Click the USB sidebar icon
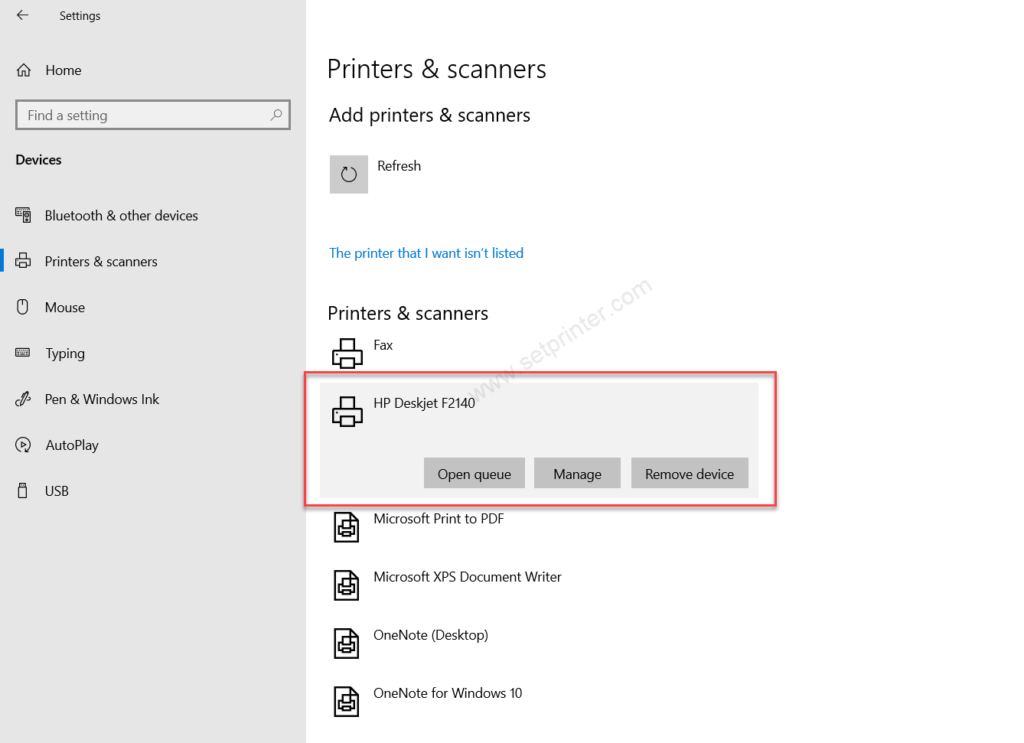The width and height of the screenshot is (1024, 743). point(23,490)
